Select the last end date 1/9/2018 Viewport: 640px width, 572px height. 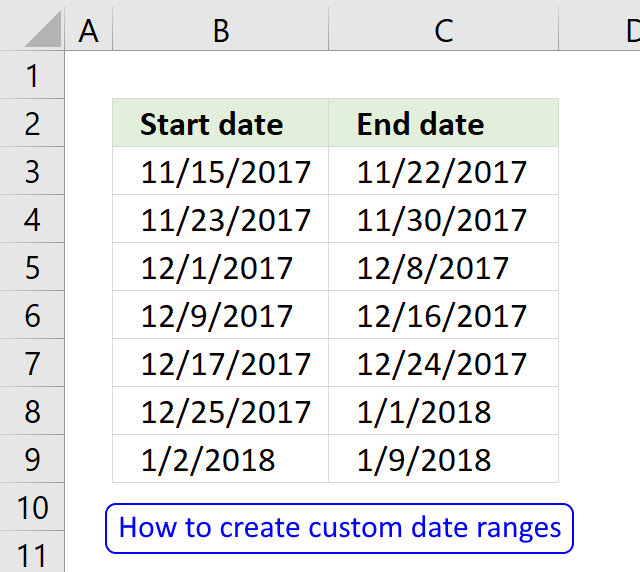tap(443, 460)
